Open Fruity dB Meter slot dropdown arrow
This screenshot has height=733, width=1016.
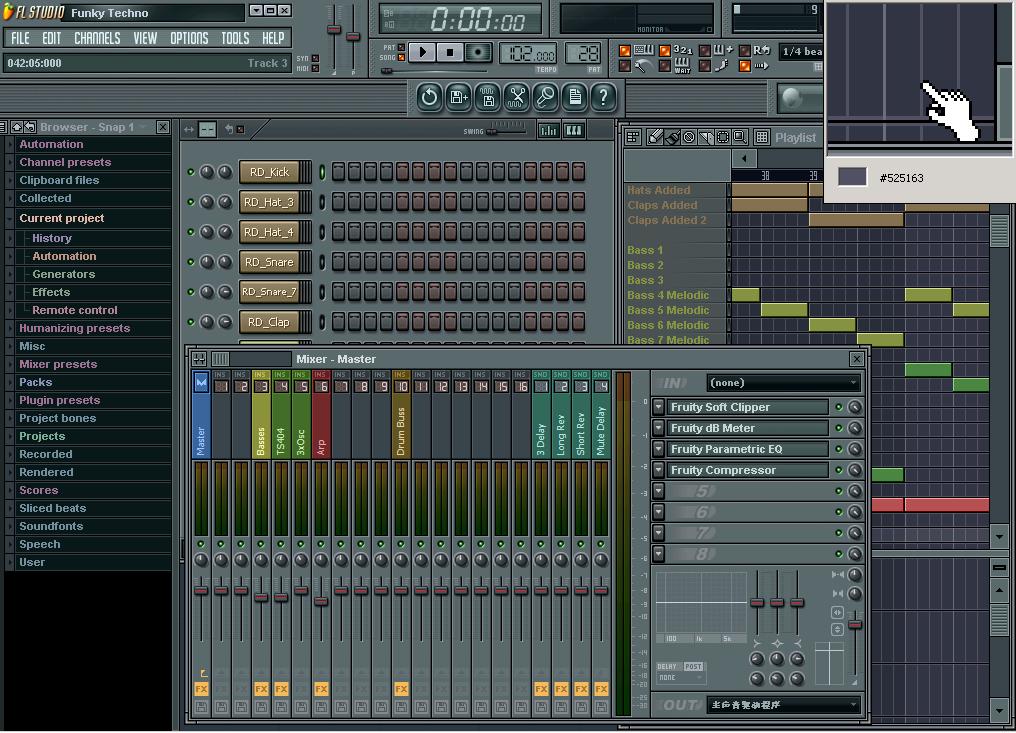pos(658,428)
